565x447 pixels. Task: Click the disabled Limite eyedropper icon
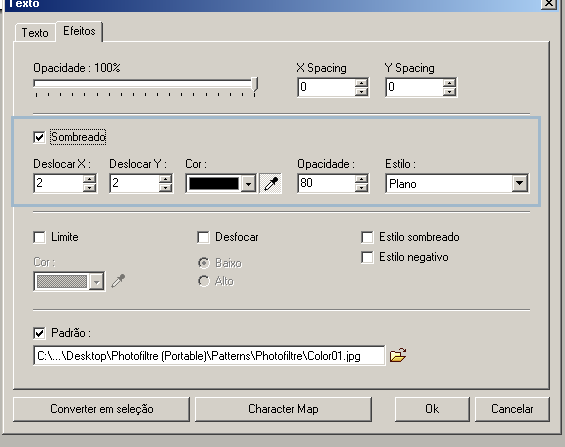coord(118,281)
